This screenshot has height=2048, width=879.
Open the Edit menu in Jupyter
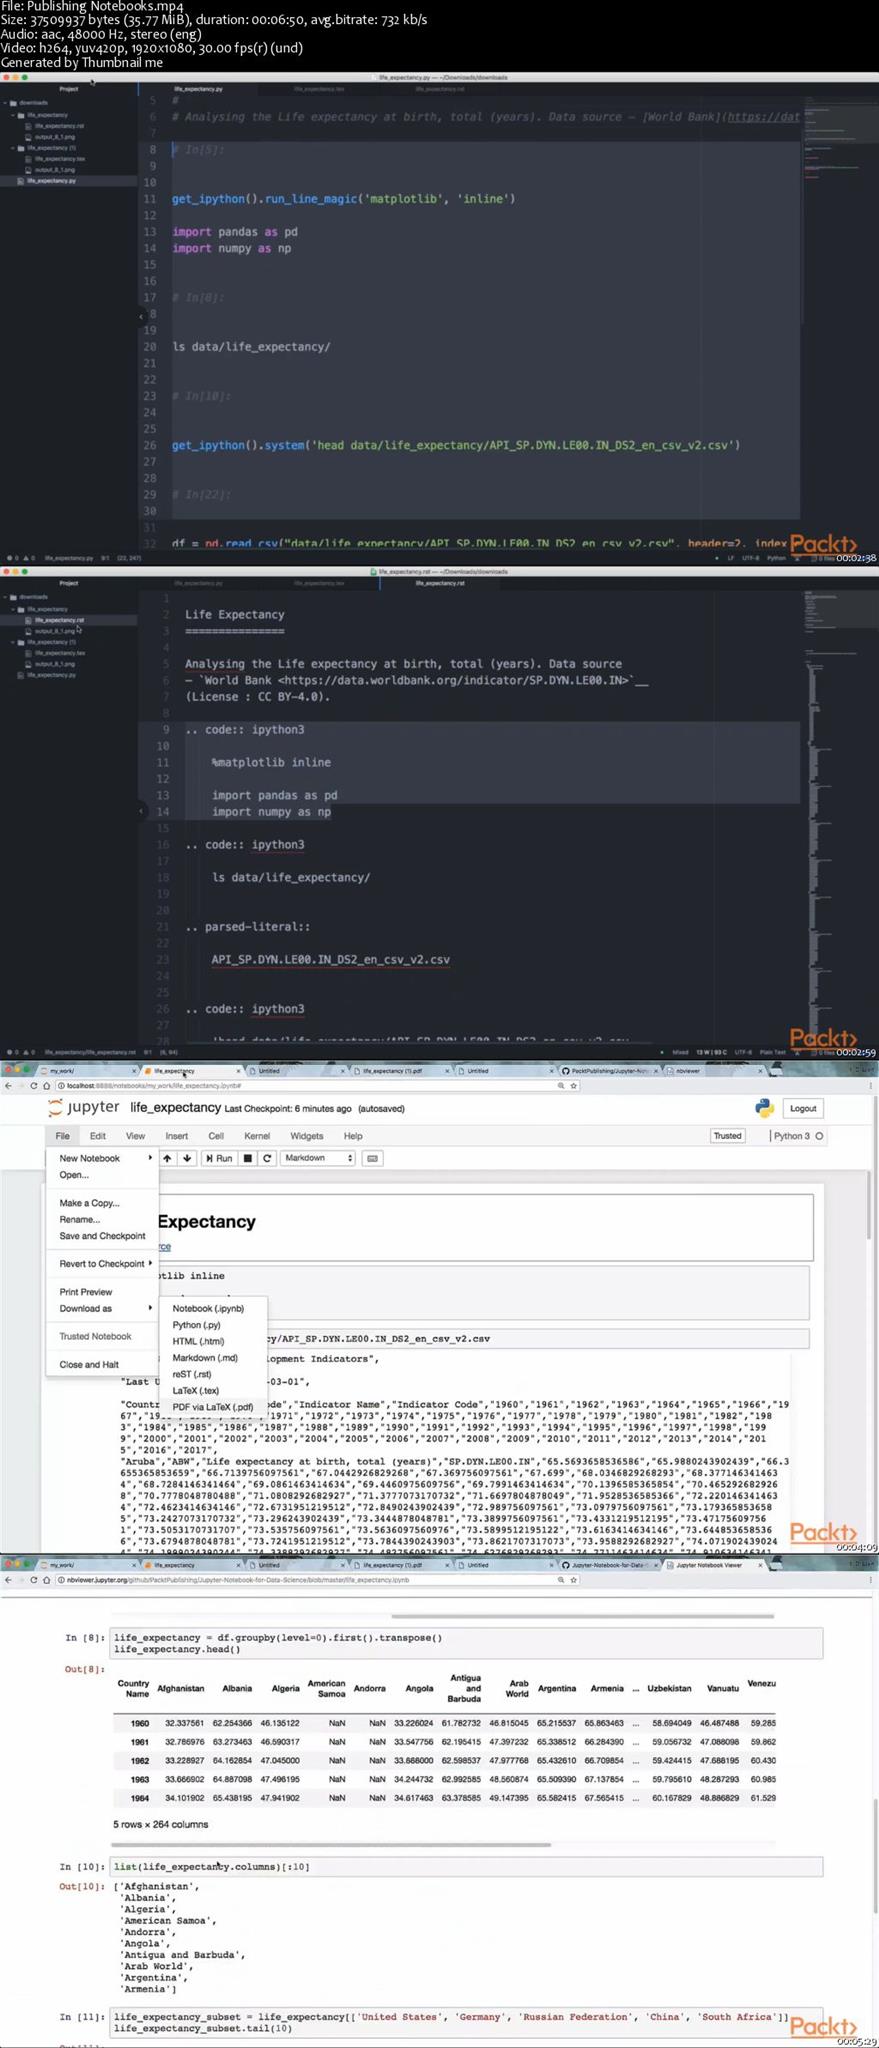click(x=97, y=1136)
